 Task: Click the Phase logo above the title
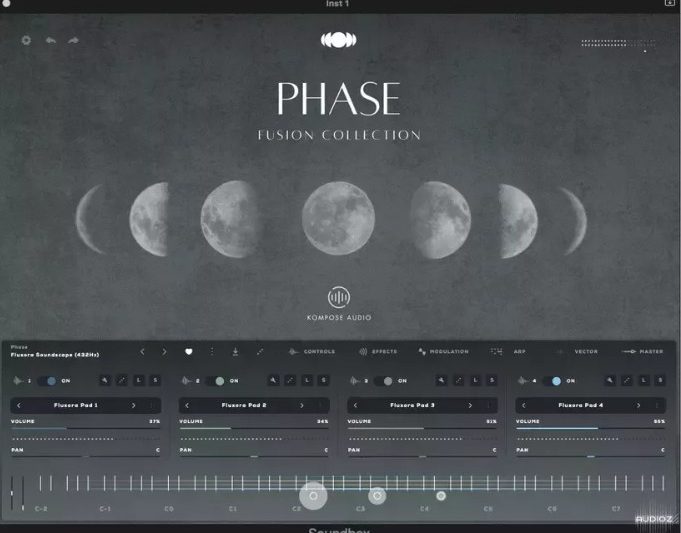tap(339, 40)
